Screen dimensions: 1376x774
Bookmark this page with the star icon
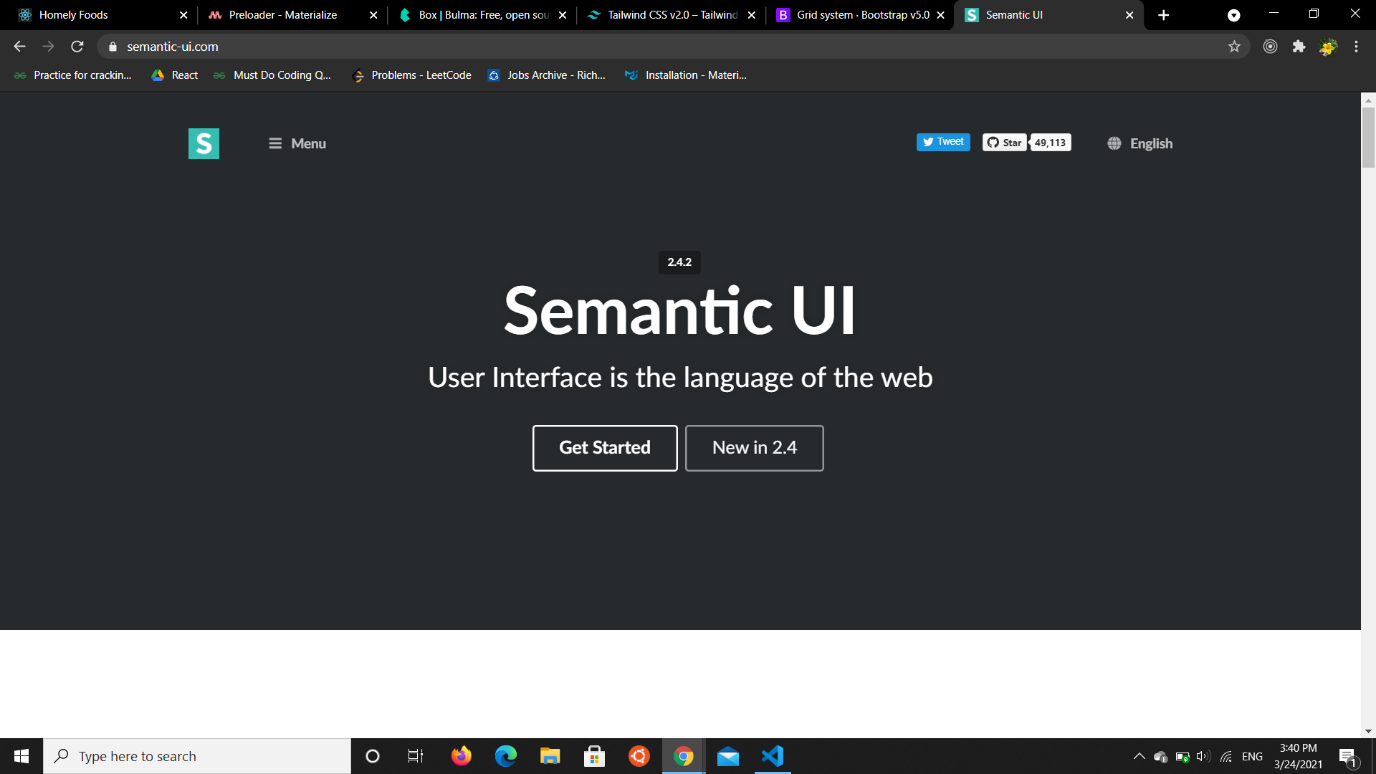(1234, 46)
